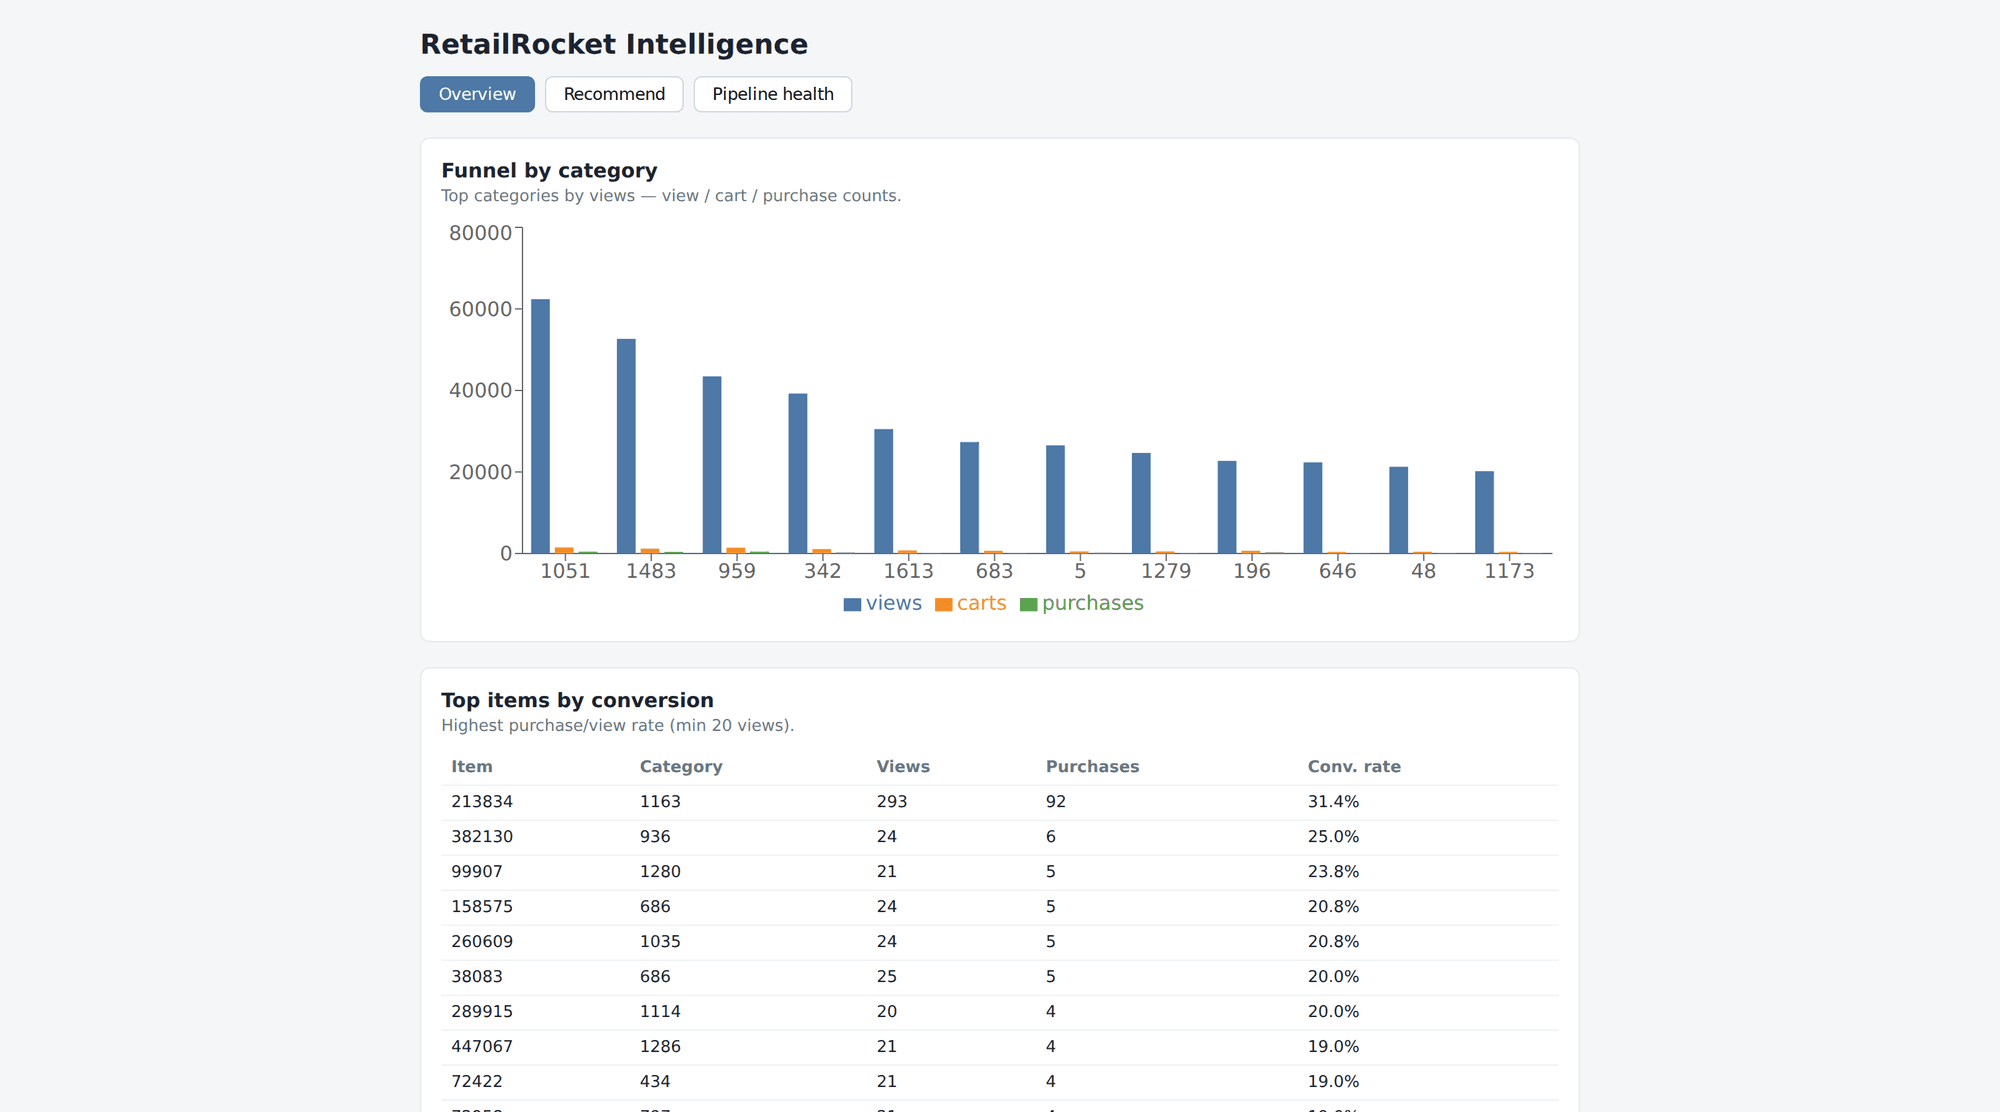Click the 31.4% conversion rate cell
2000x1112 pixels.
[1333, 802]
